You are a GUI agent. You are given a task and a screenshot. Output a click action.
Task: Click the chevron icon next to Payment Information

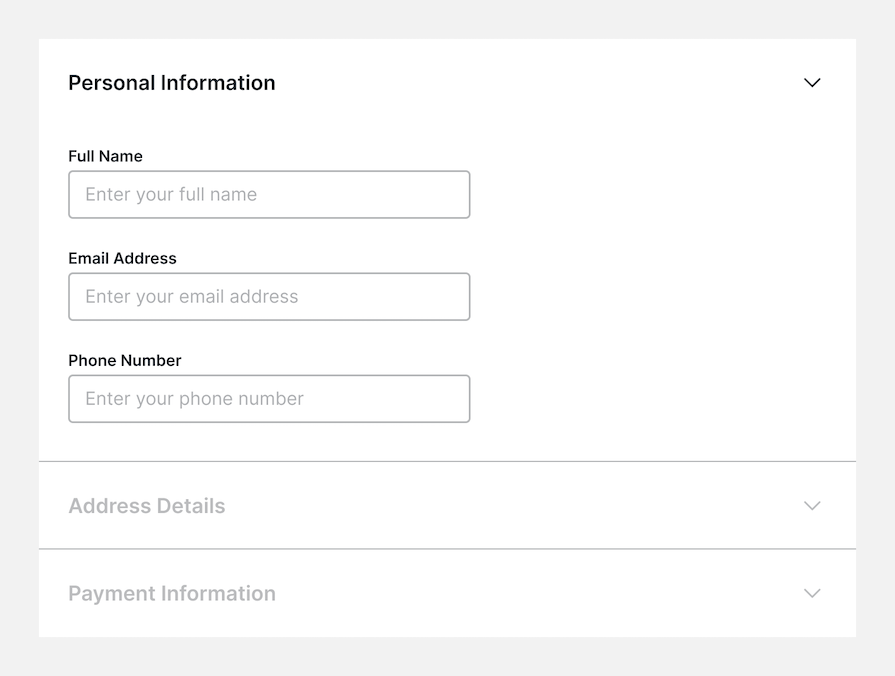(x=812, y=593)
